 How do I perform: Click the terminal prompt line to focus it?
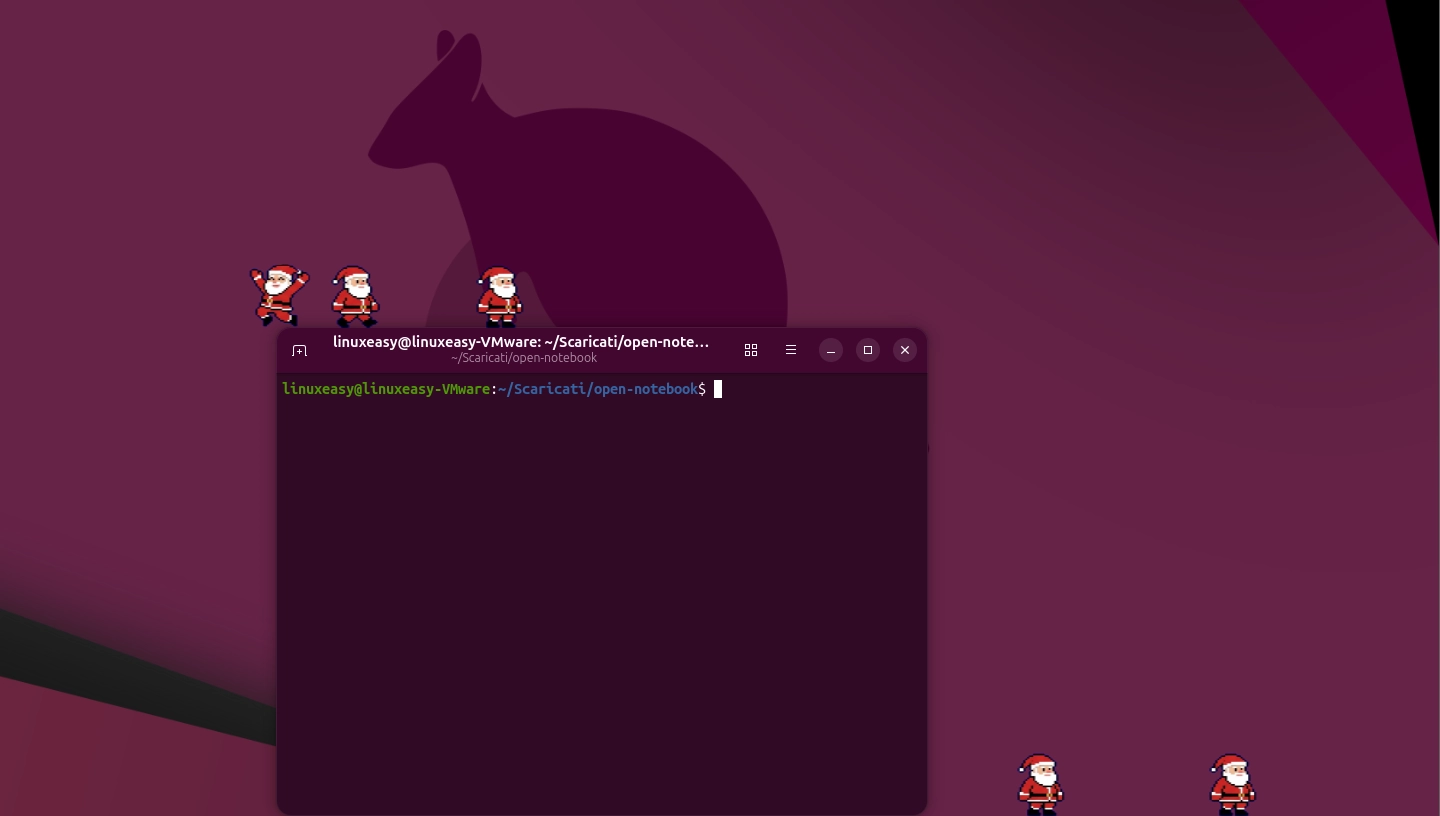(500, 389)
